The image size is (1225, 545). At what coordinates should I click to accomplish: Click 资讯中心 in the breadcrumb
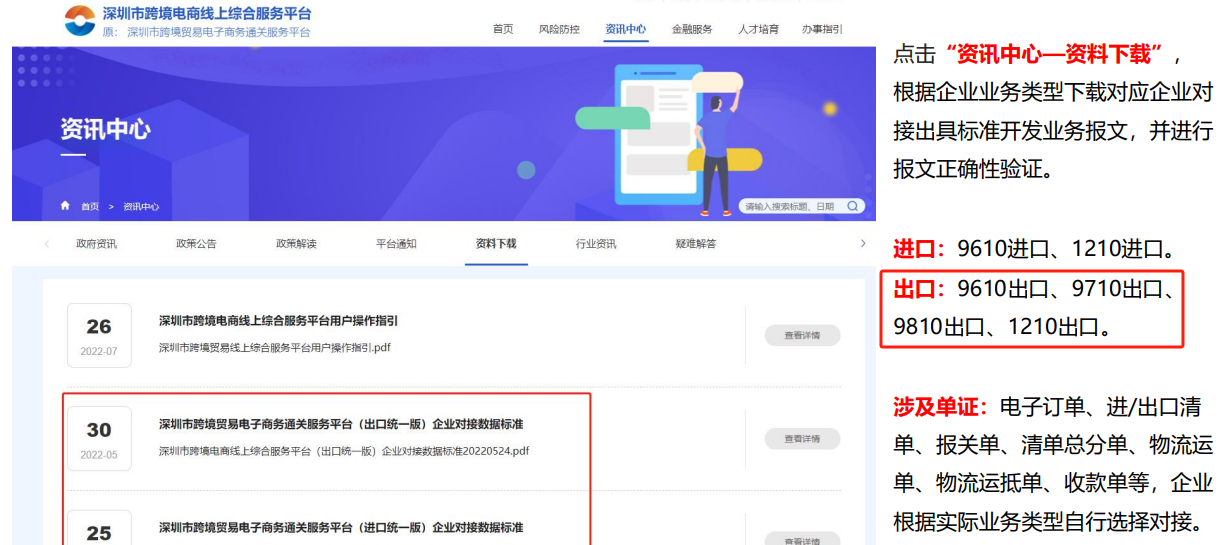click(141, 207)
